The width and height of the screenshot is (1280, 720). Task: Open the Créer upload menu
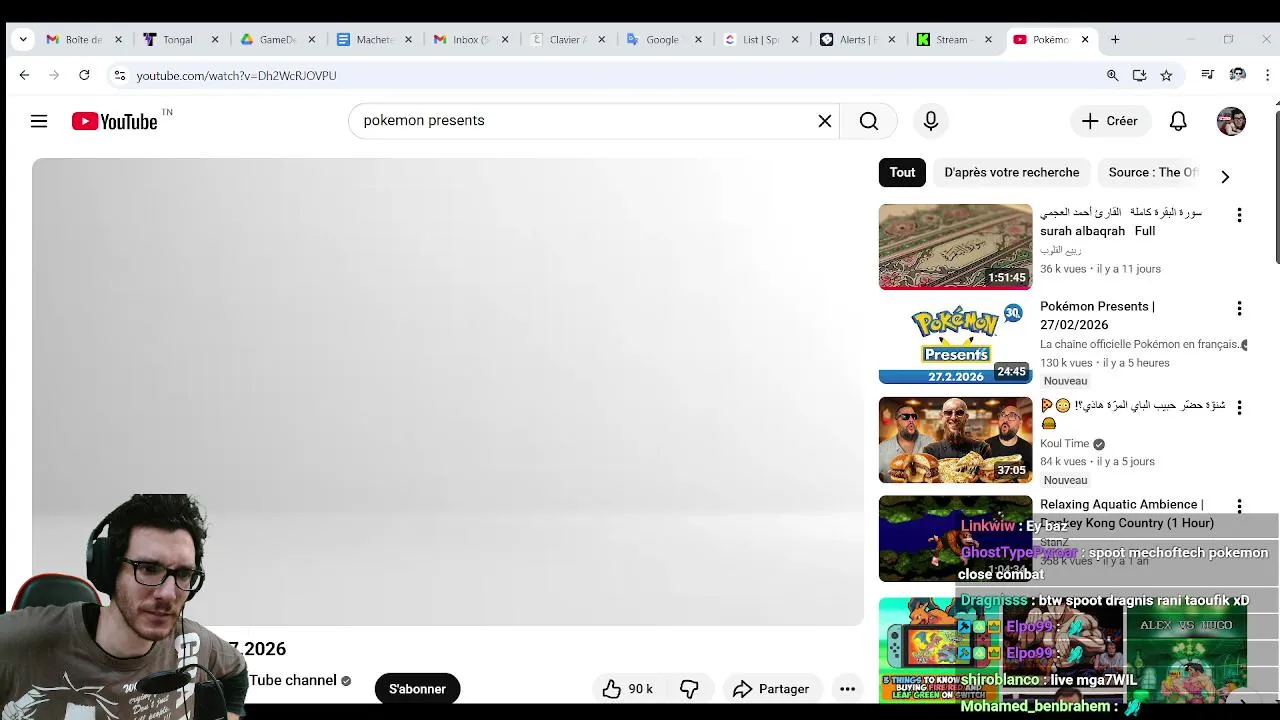pos(1110,121)
